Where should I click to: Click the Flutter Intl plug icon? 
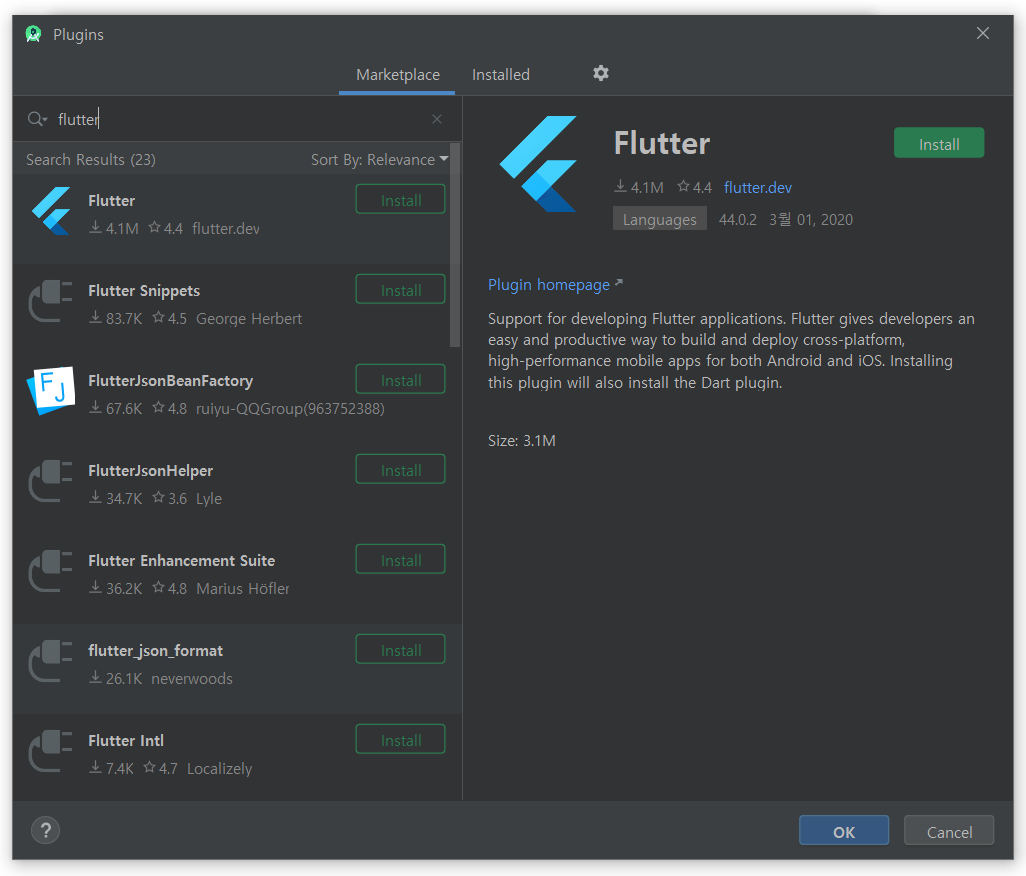coord(51,751)
